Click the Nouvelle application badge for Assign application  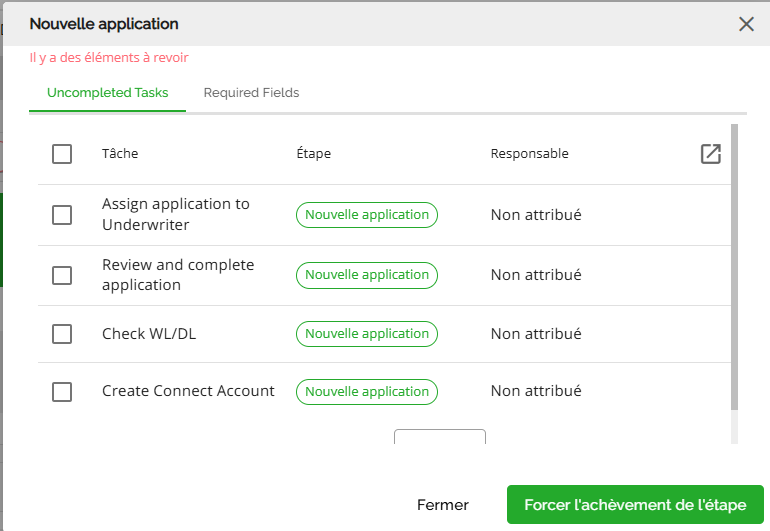pos(367,215)
